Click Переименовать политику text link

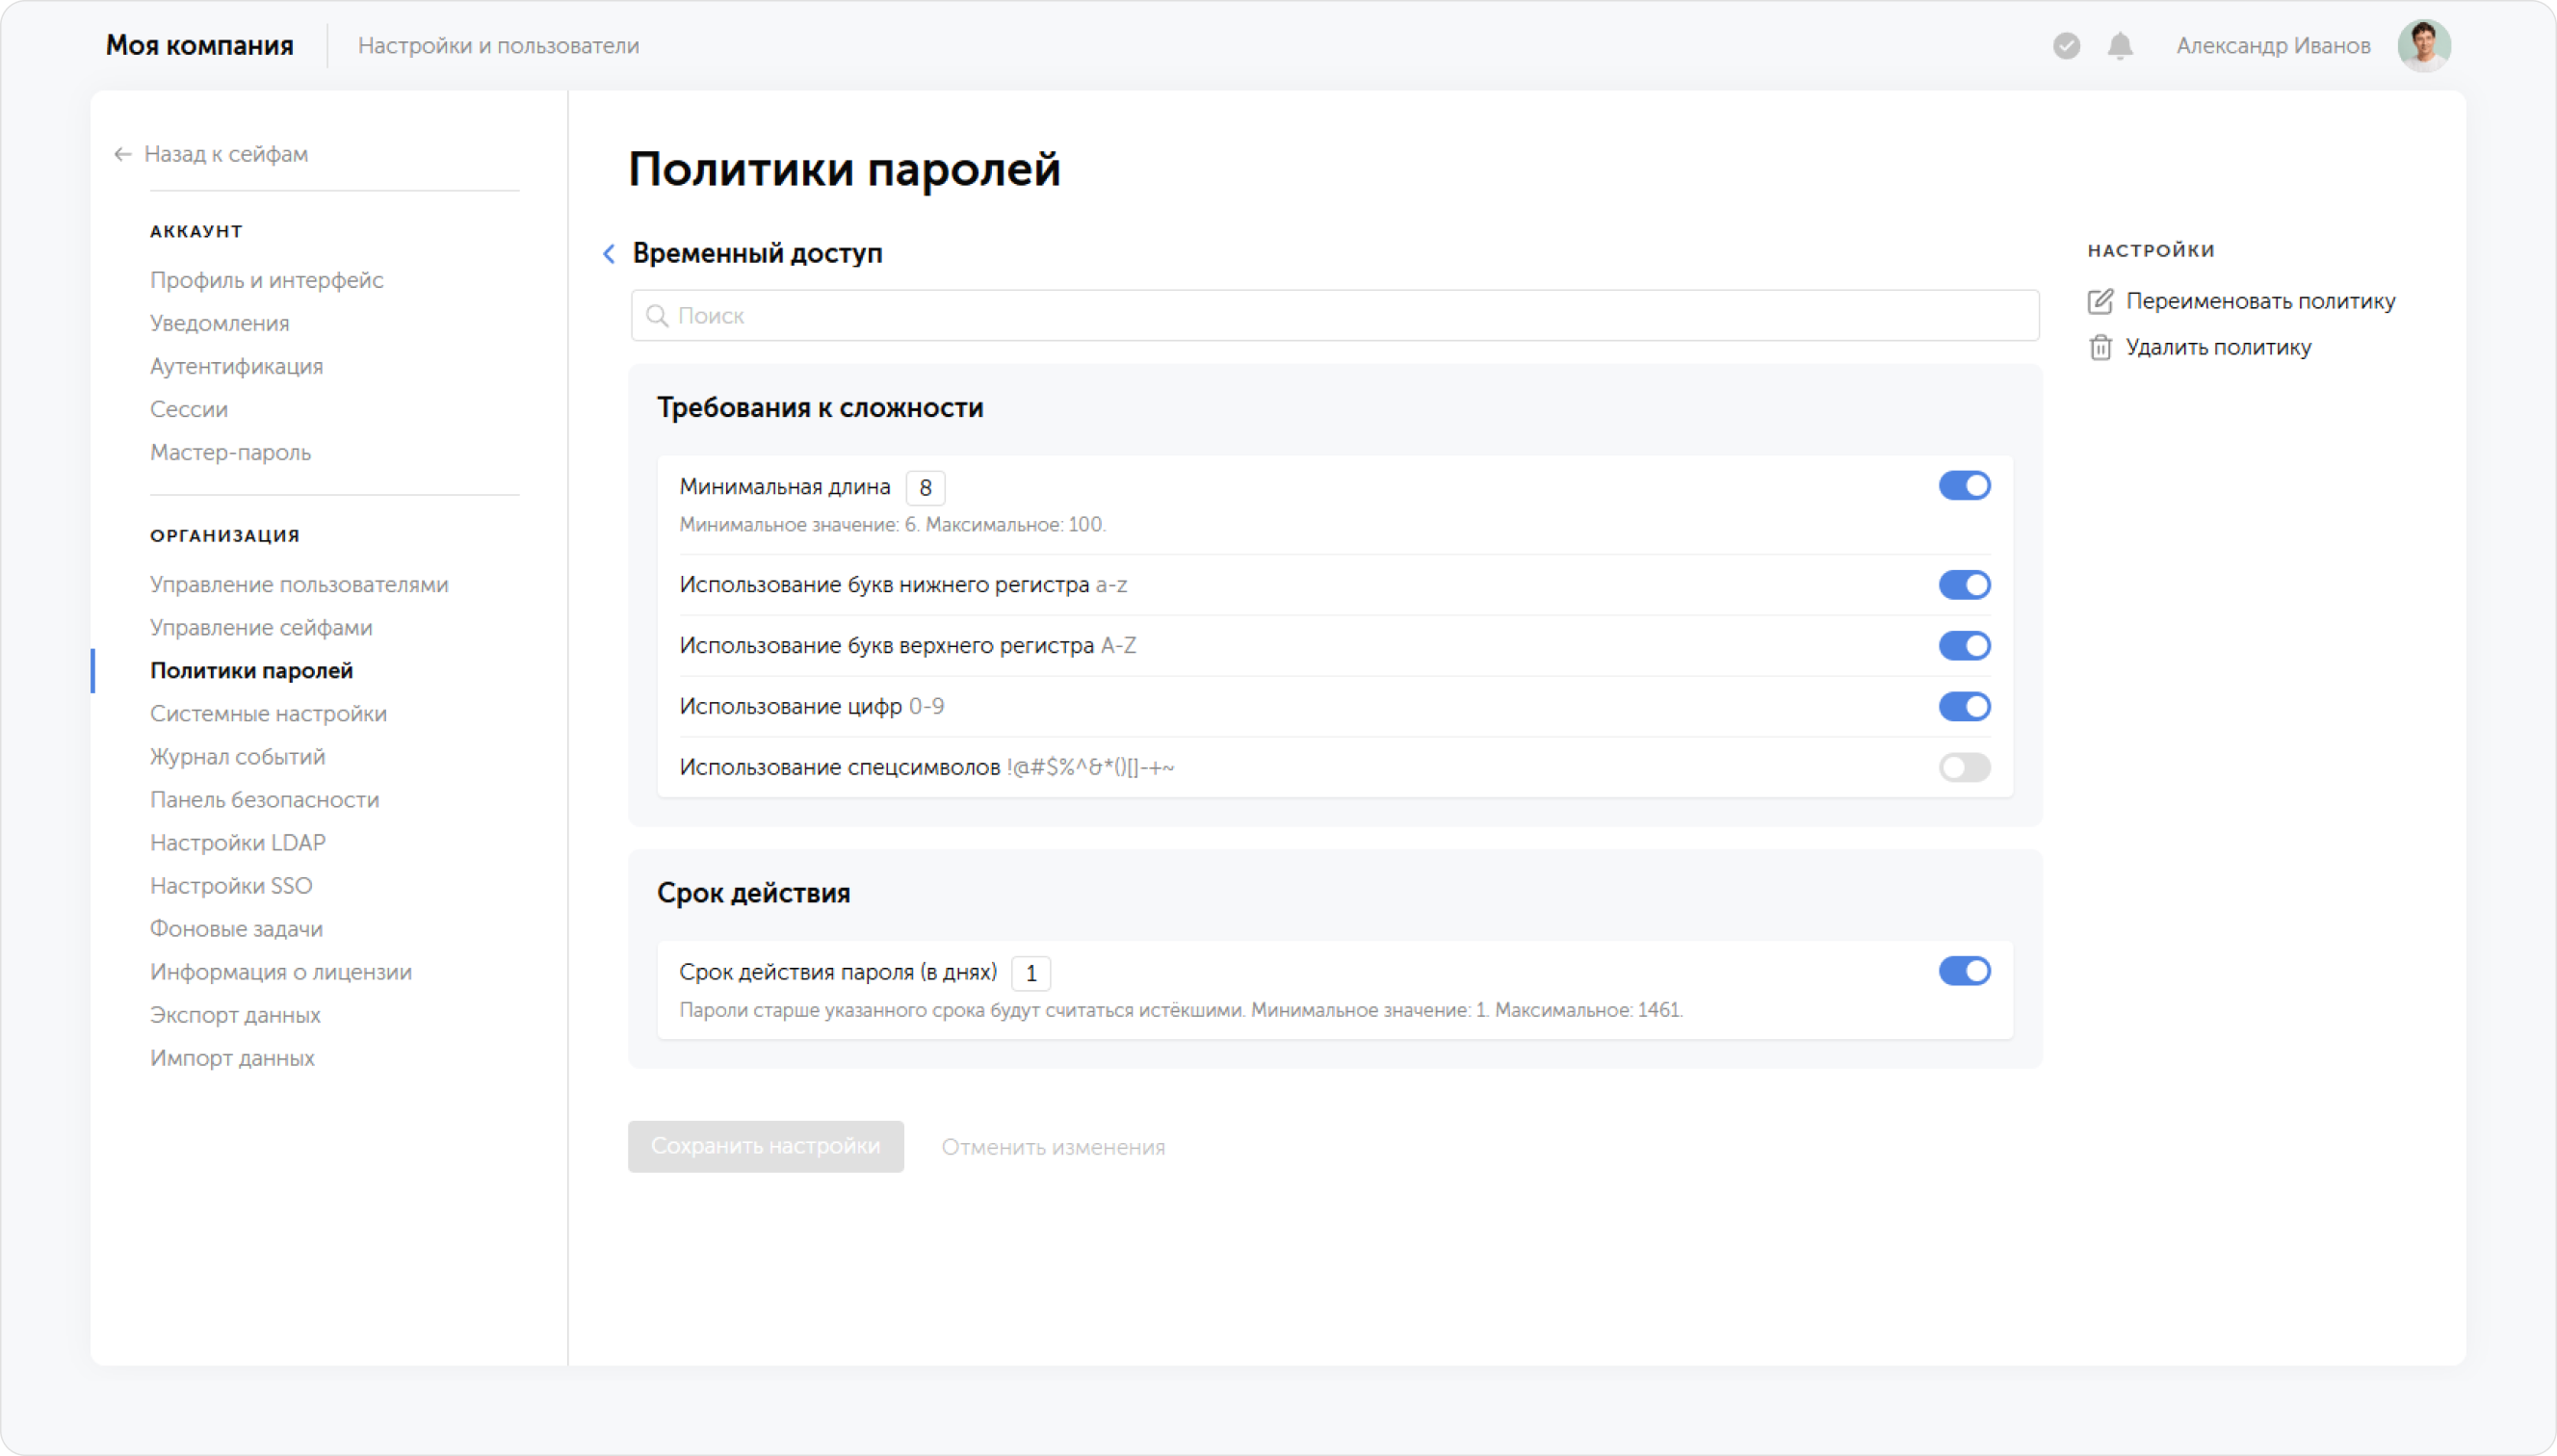[x=2260, y=301]
